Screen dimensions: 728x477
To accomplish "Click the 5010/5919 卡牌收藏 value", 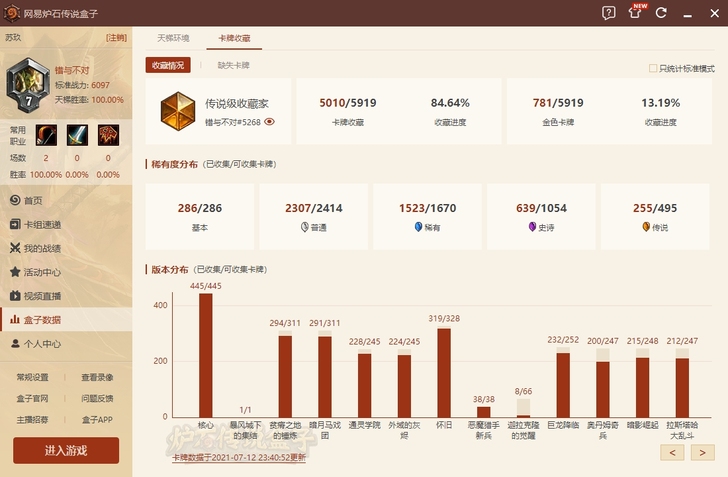I will coord(348,103).
